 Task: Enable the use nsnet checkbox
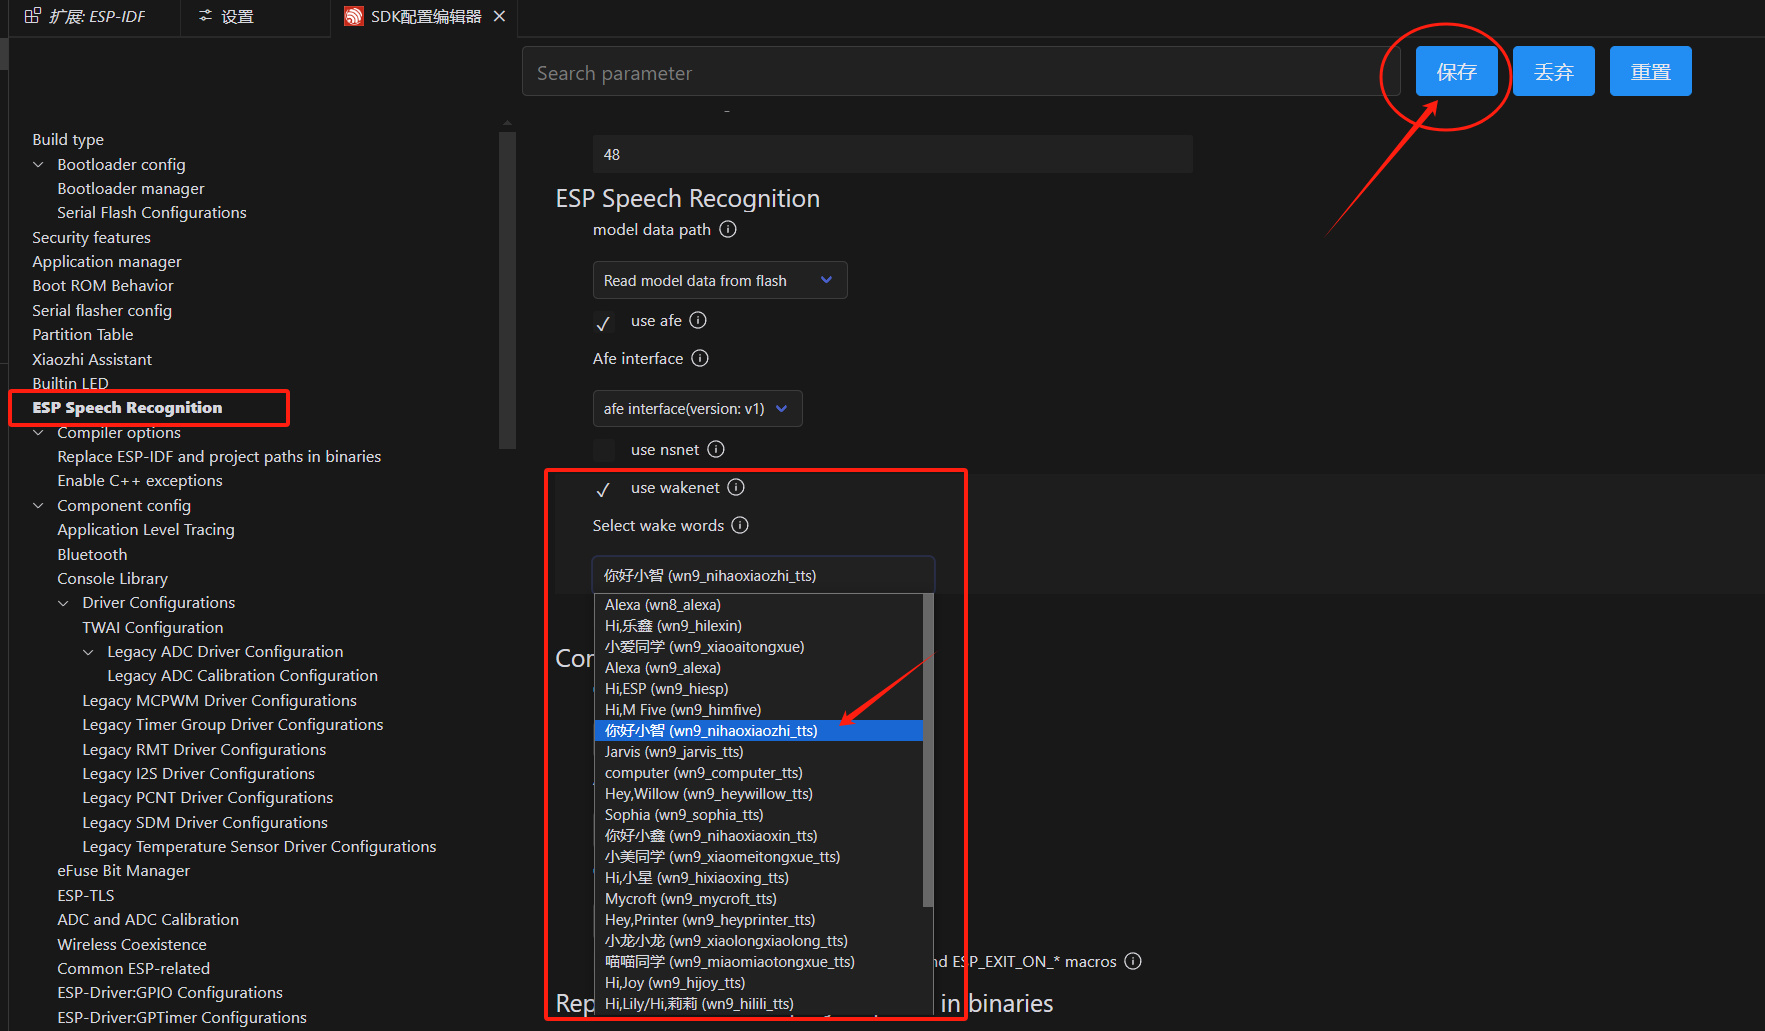pos(603,450)
